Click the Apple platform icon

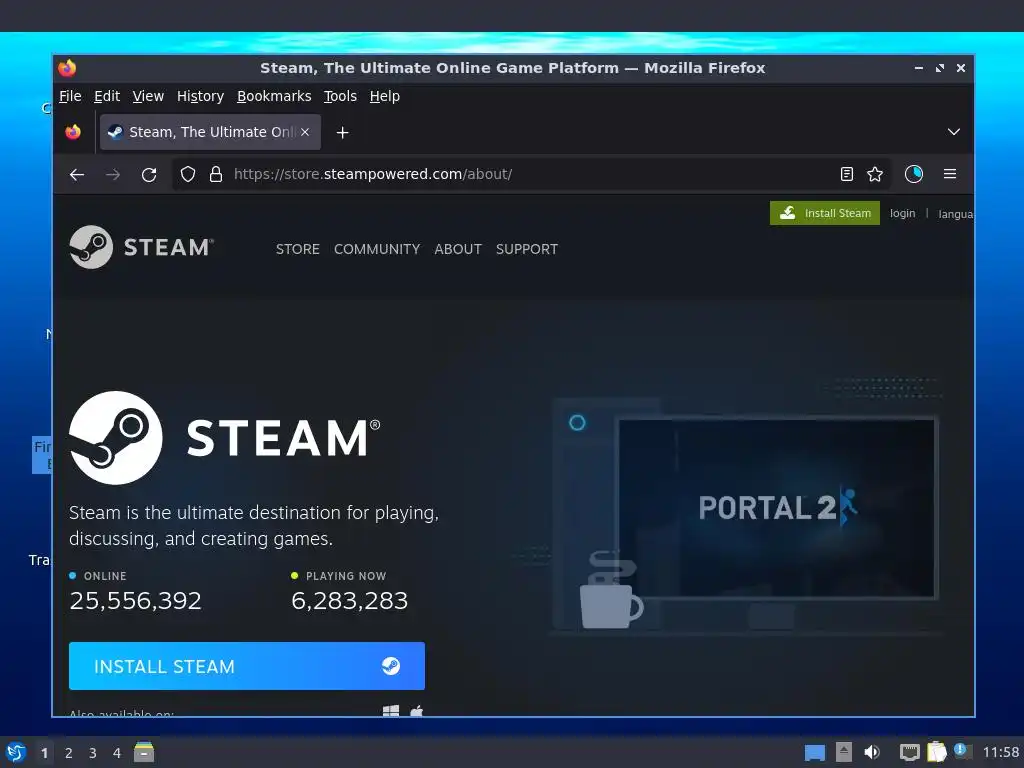[x=417, y=710]
